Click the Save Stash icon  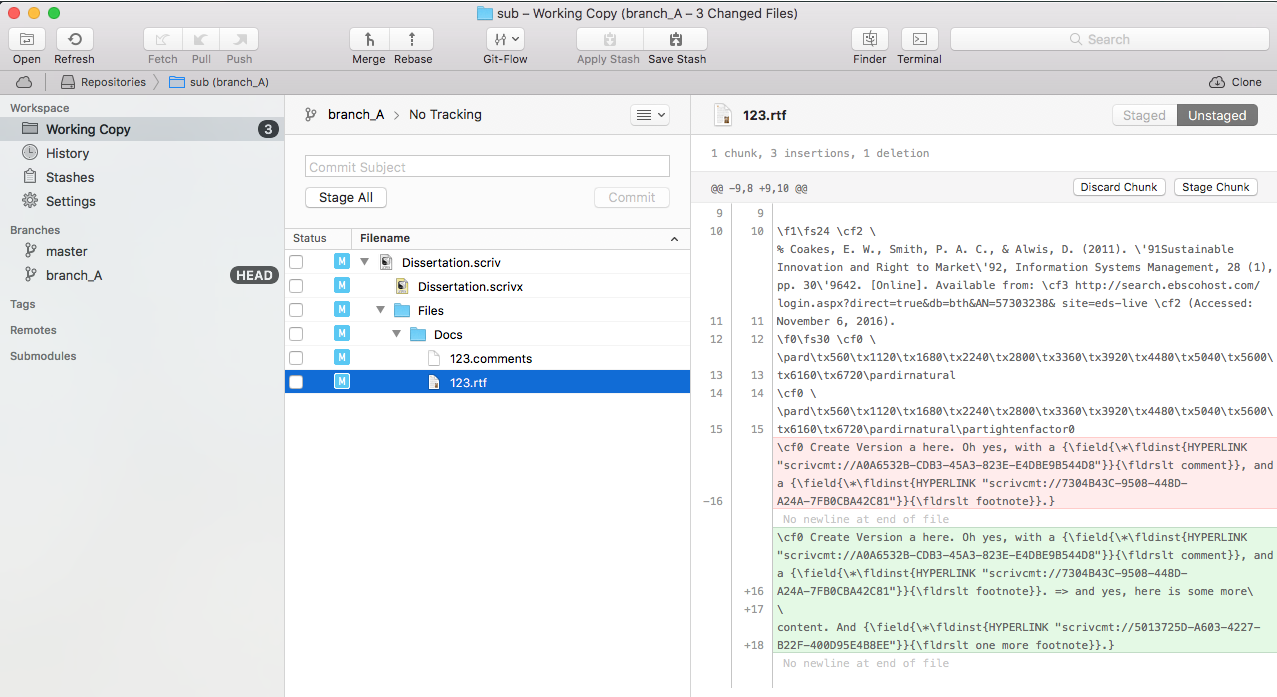tap(676, 40)
